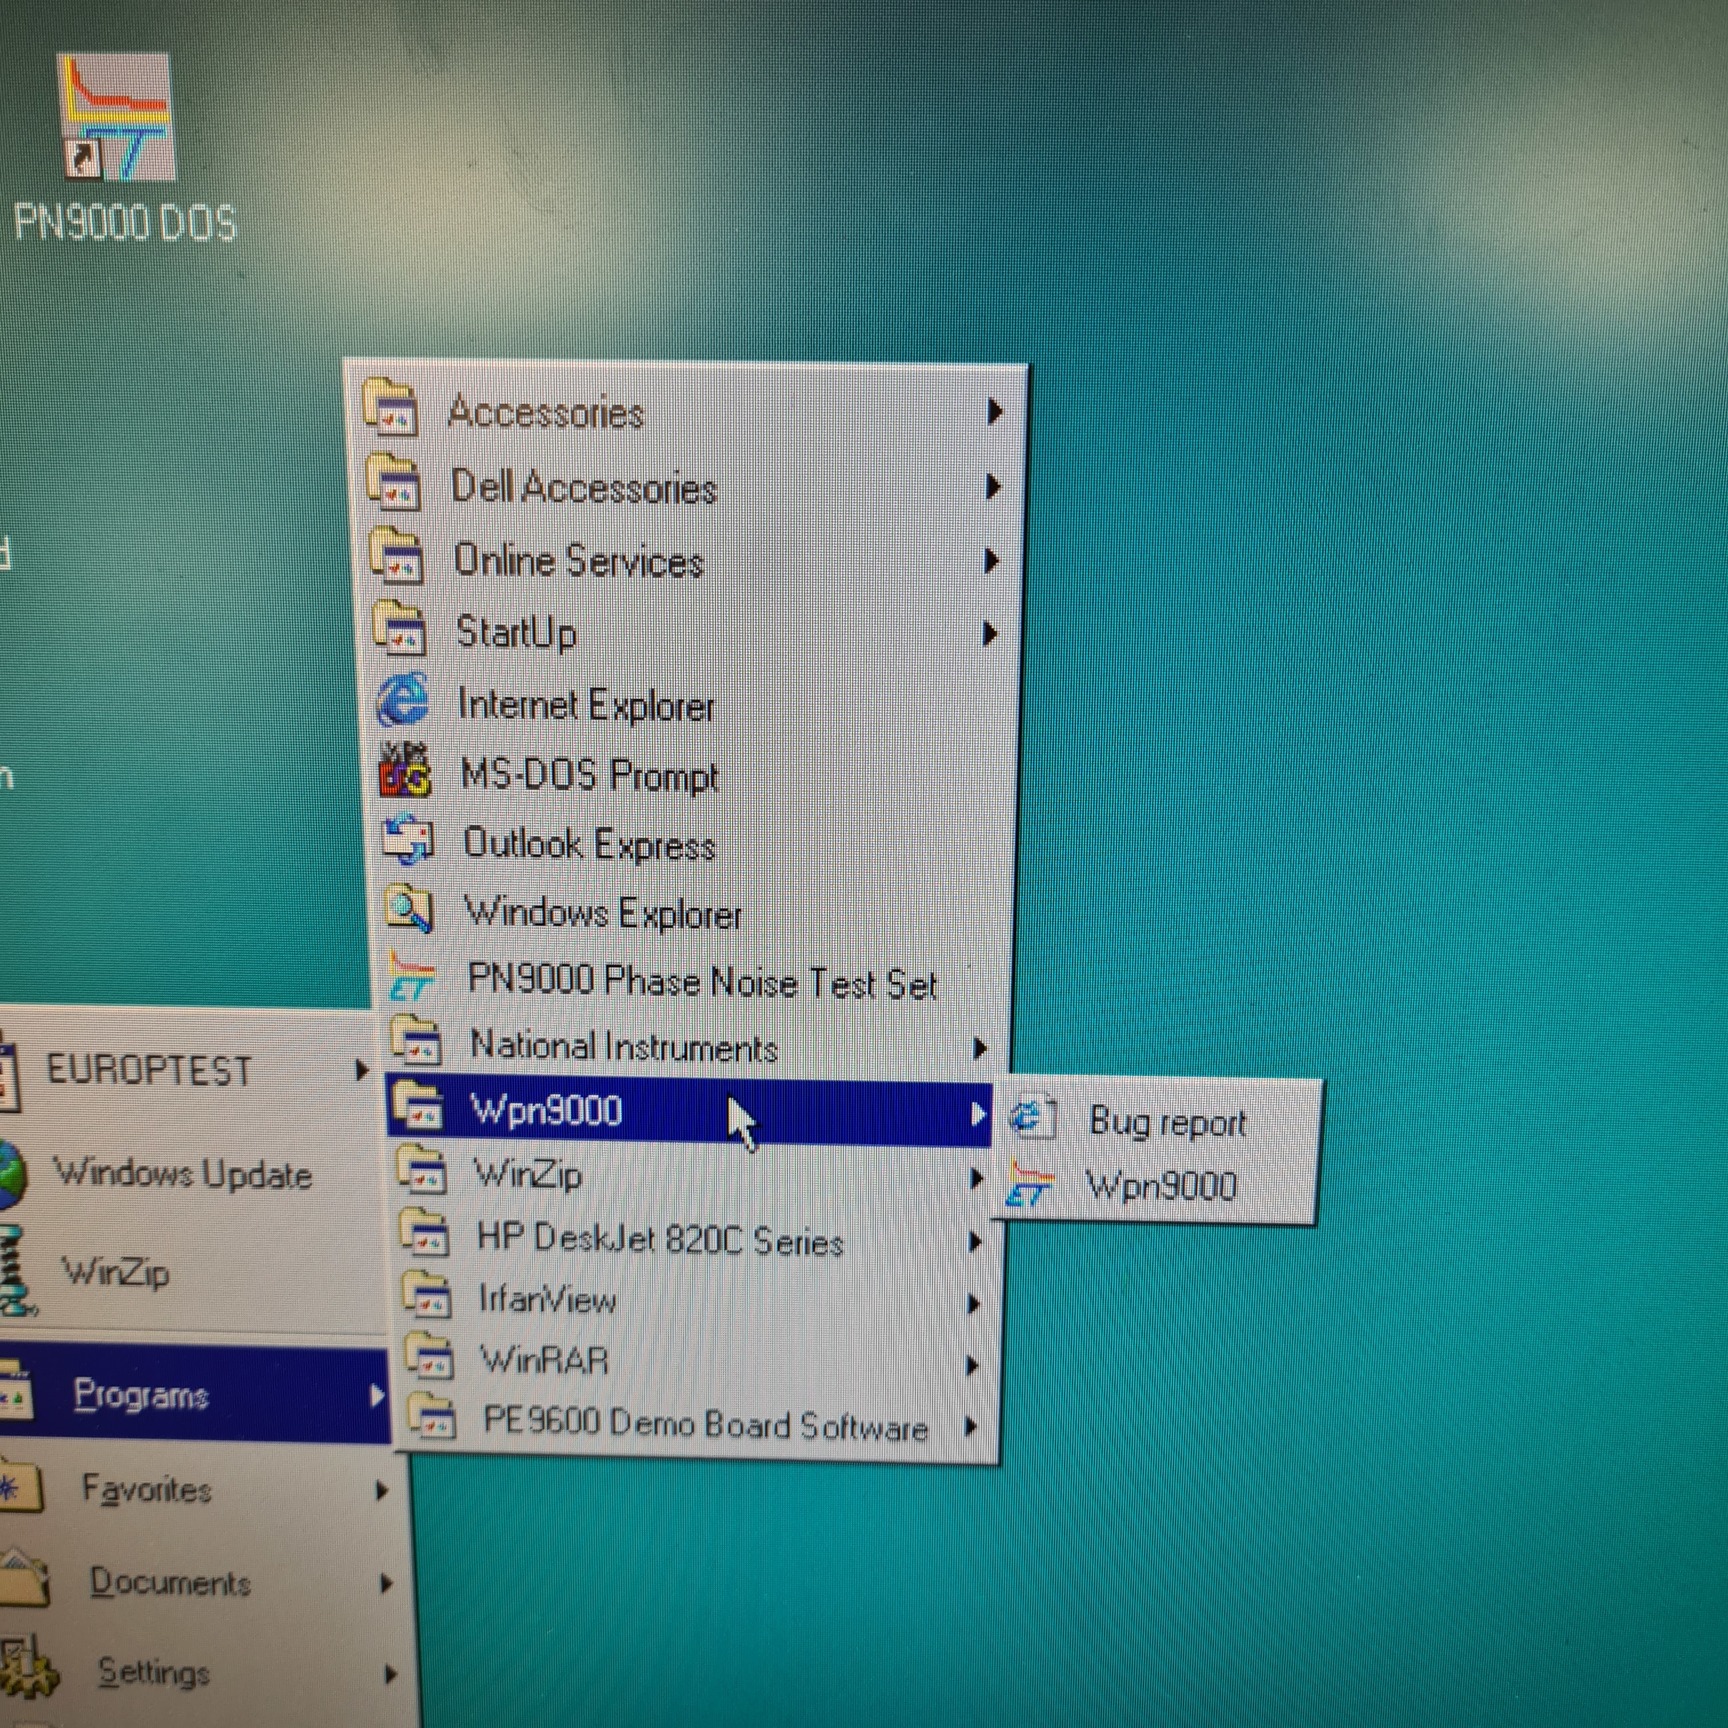Image resolution: width=1728 pixels, height=1728 pixels.
Task: Launch the Wpn9000 program from submenu
Action: point(1161,1187)
